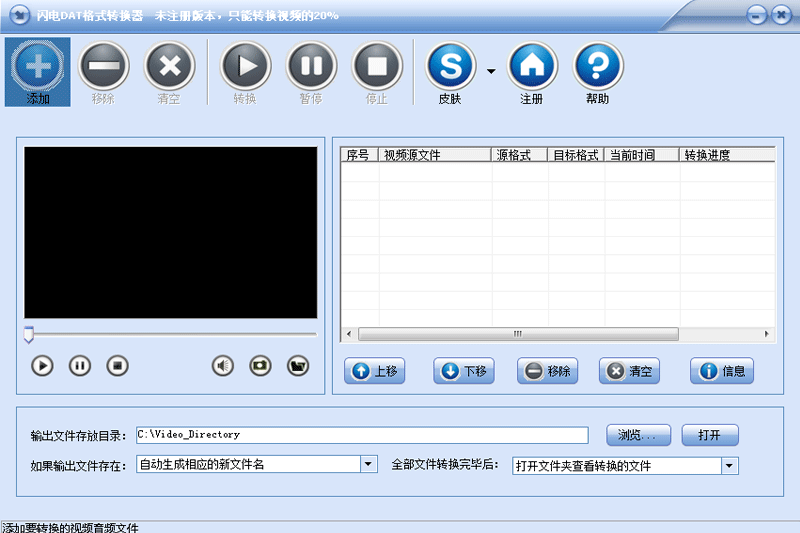
Task: Click the 上移 move up button
Action: [x=374, y=371]
